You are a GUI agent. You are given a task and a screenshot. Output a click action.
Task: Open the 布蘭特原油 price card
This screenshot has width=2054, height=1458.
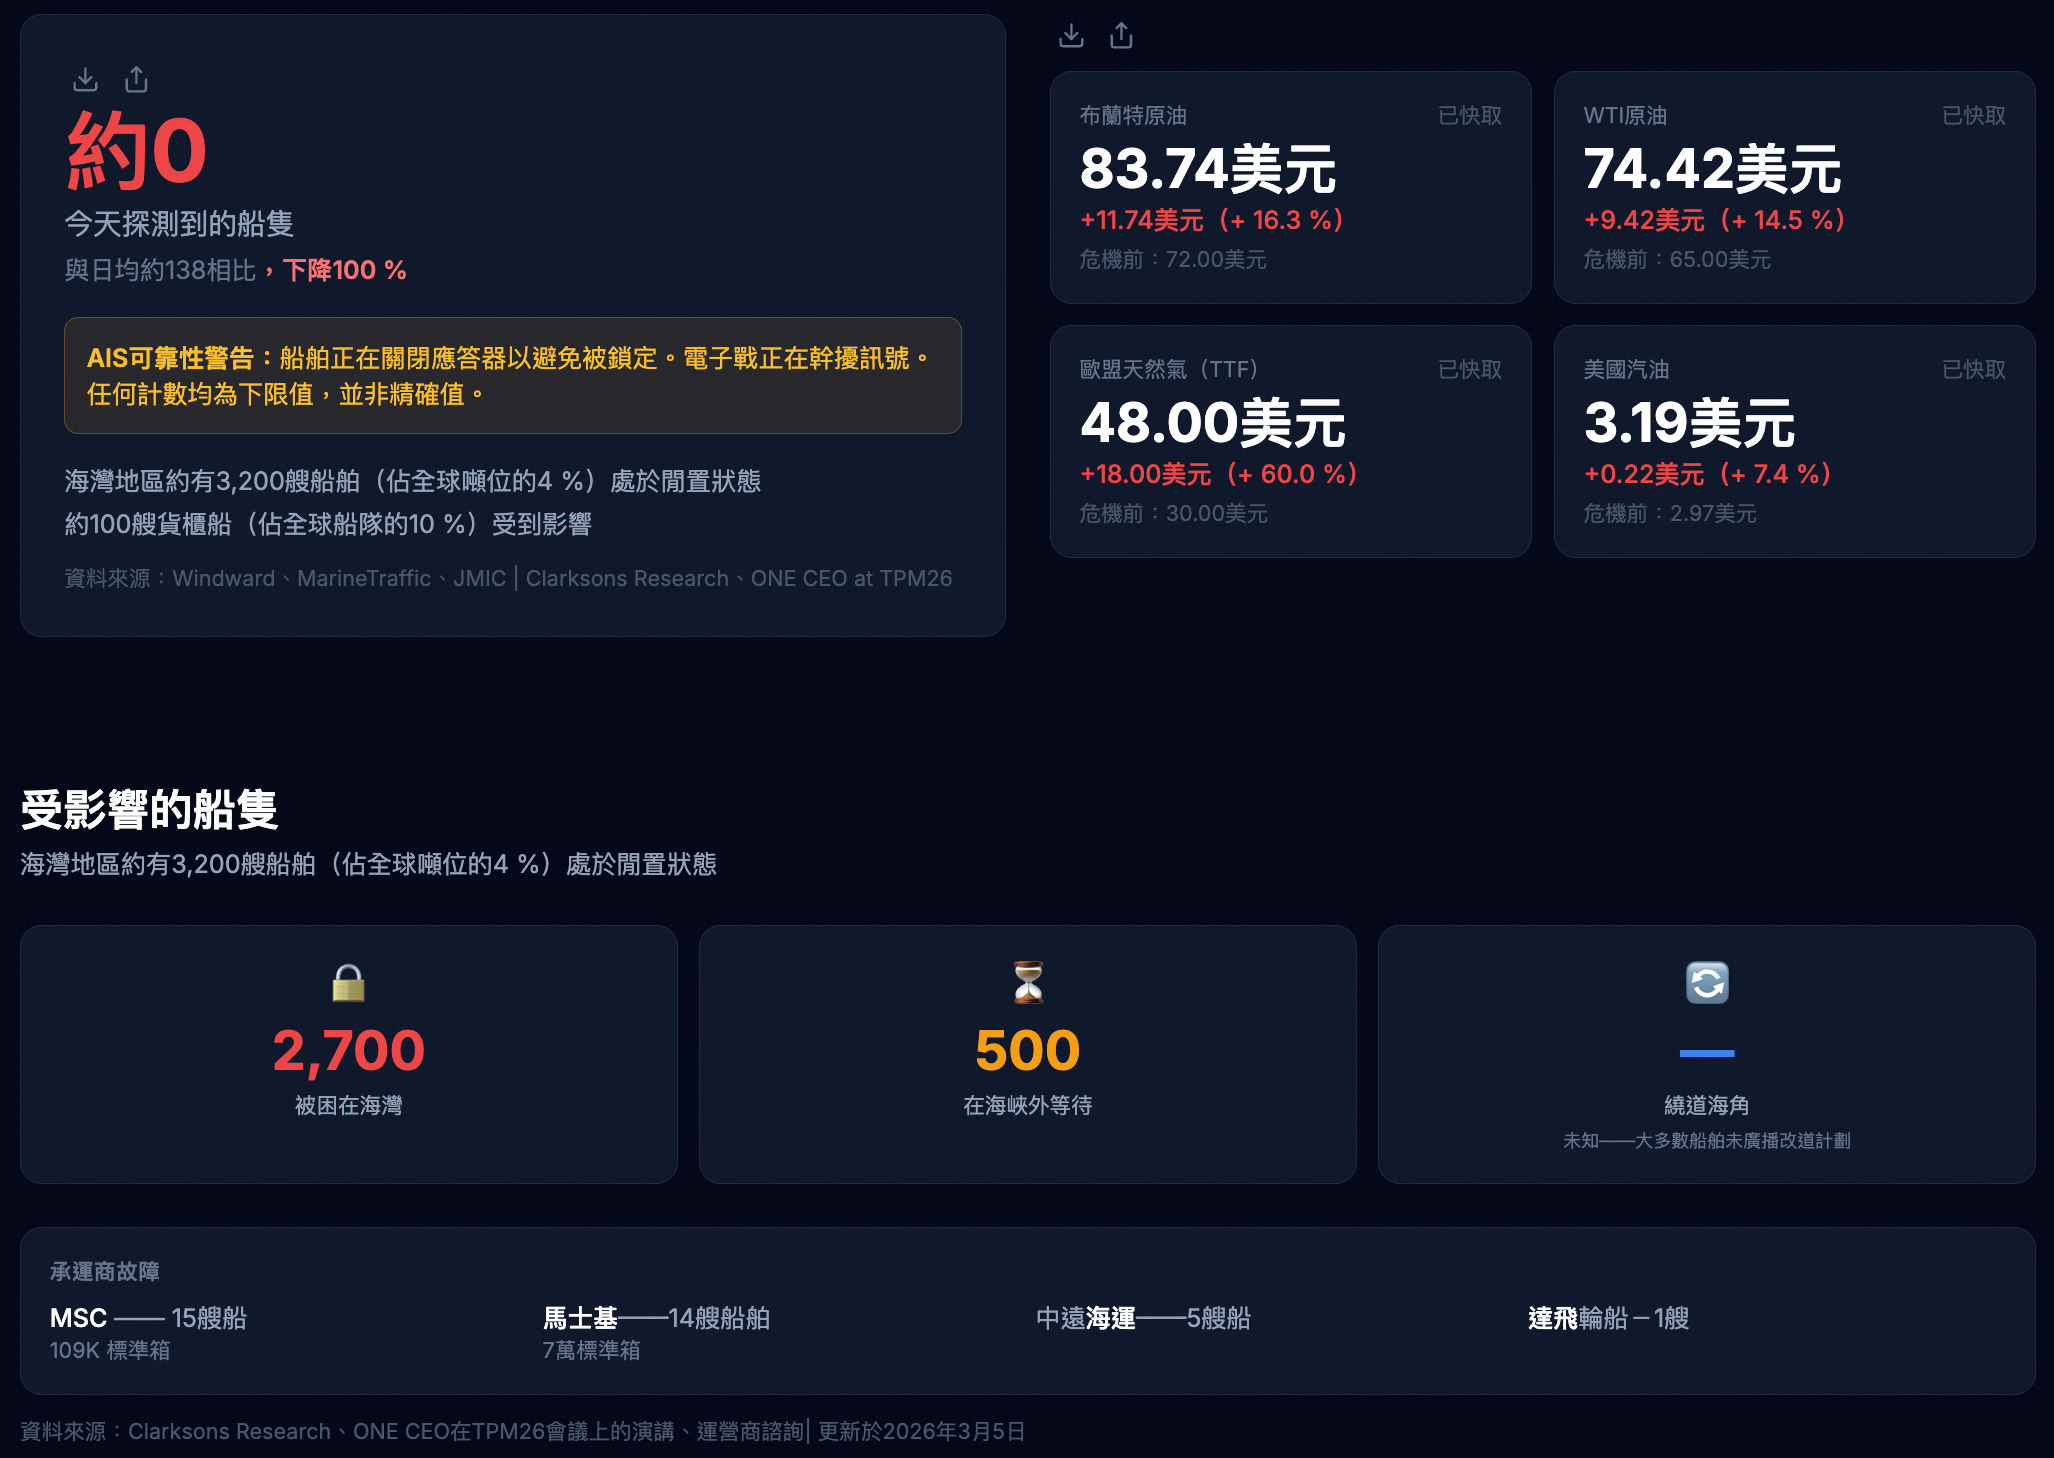1290,187
